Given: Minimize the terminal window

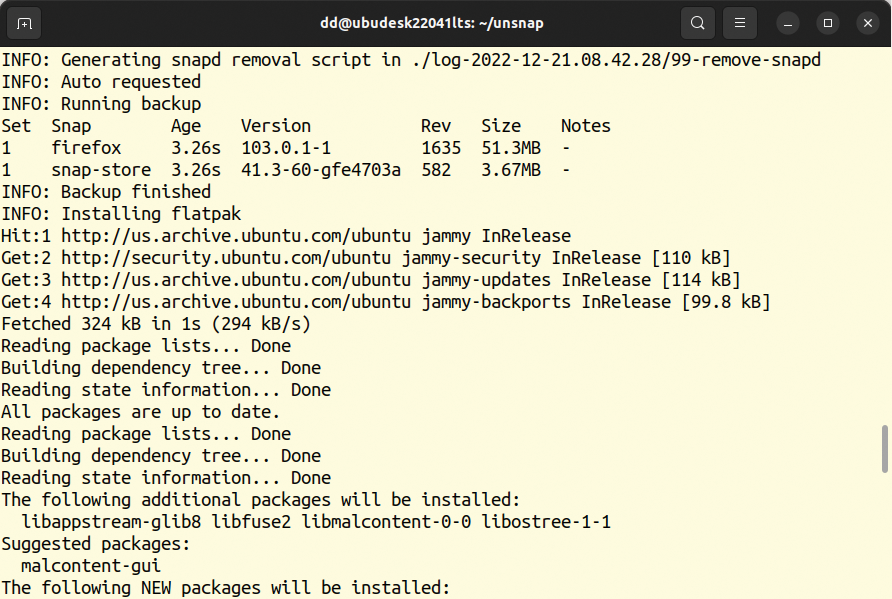Looking at the screenshot, I should point(788,23).
